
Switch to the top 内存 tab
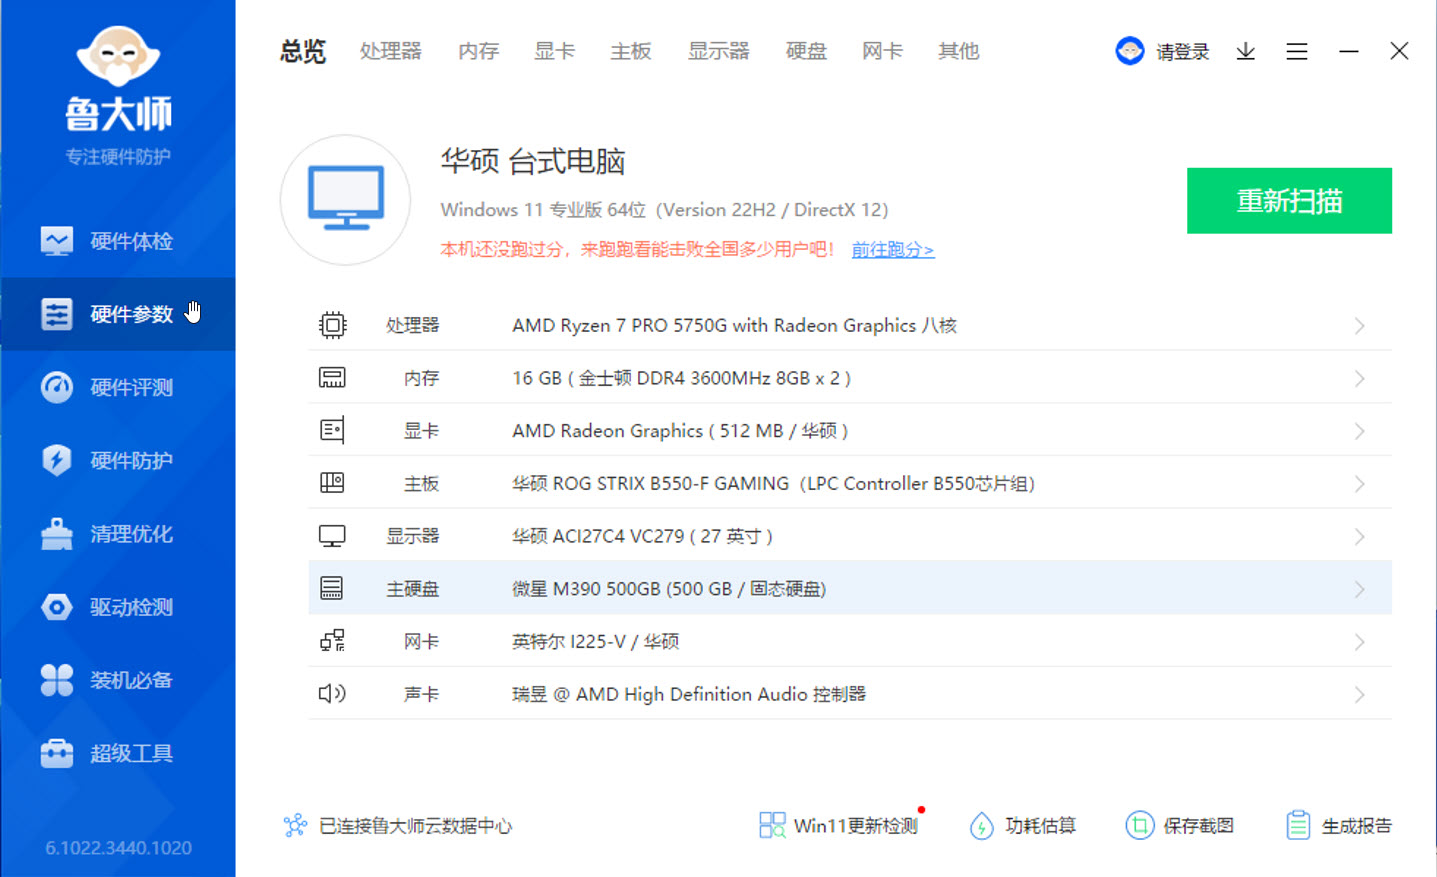point(478,51)
